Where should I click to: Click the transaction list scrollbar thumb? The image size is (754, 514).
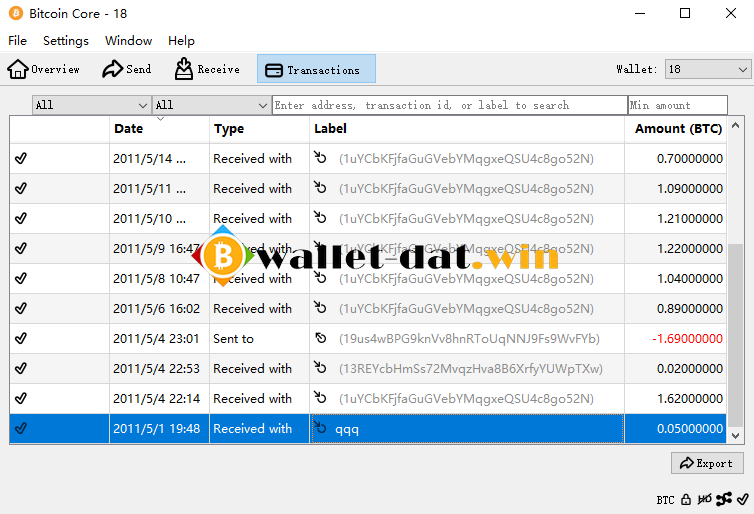[x=735, y=336]
